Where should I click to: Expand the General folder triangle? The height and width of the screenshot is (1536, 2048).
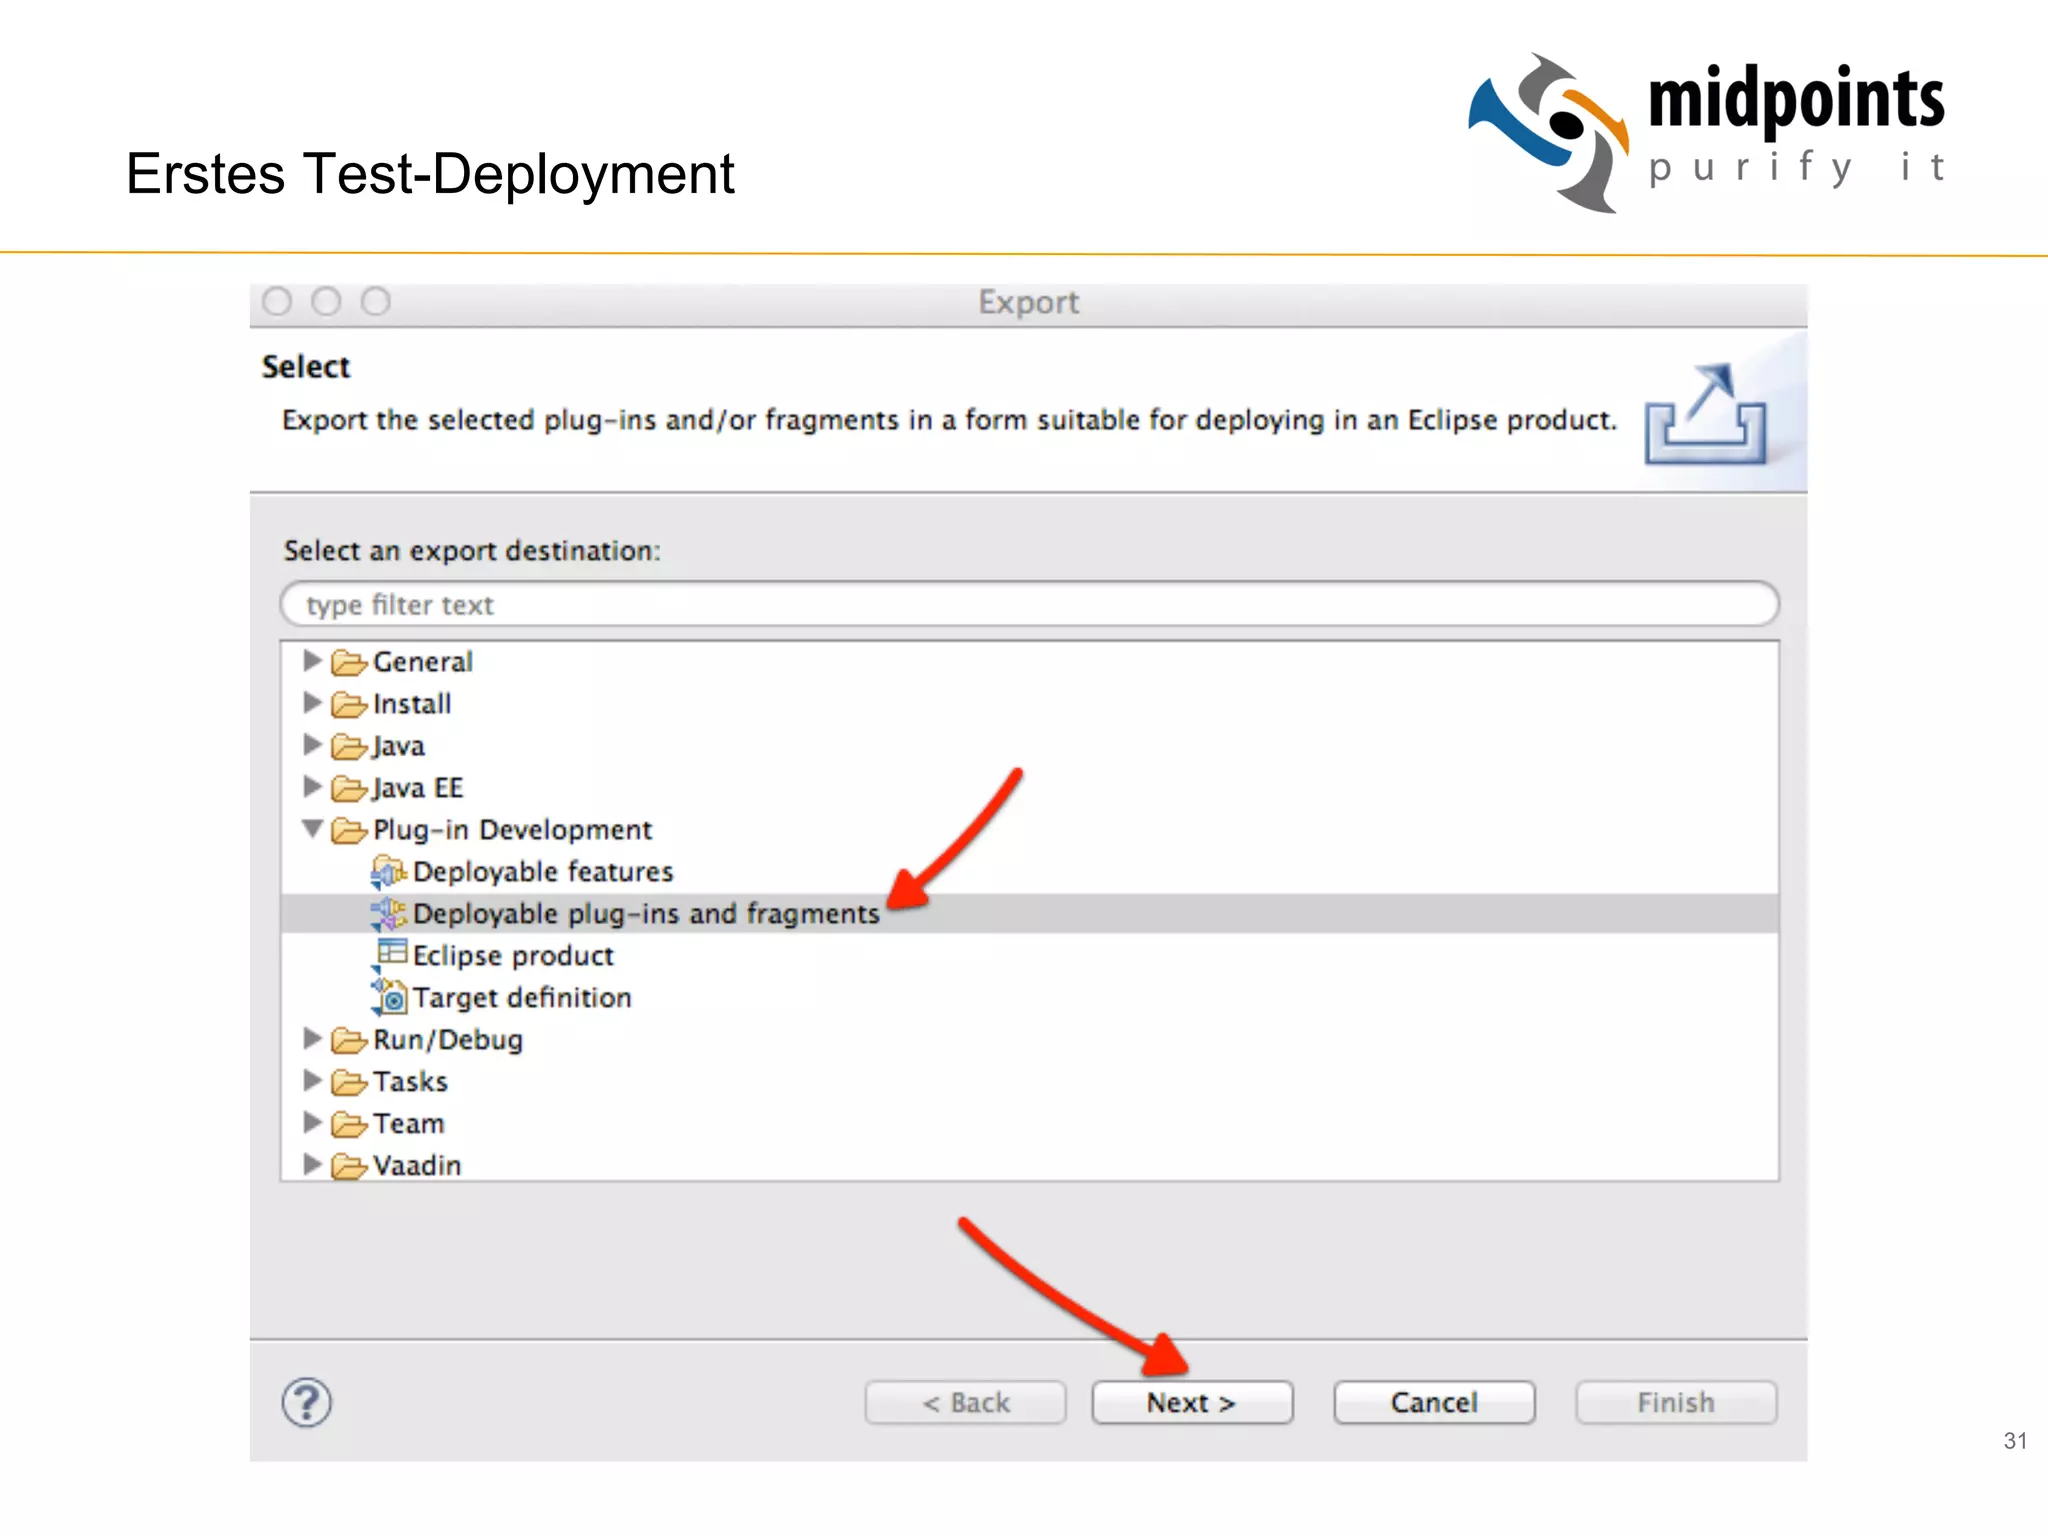point(312,661)
